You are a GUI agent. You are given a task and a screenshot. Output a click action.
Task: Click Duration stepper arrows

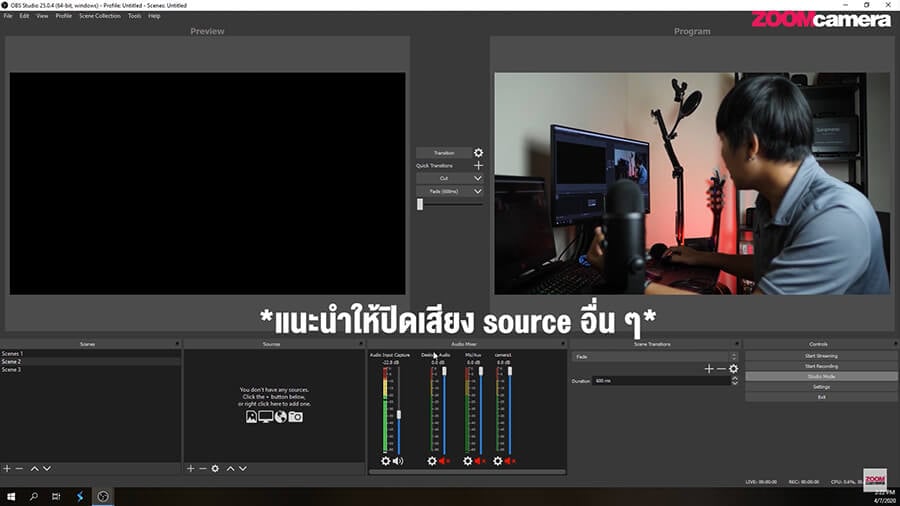point(735,381)
